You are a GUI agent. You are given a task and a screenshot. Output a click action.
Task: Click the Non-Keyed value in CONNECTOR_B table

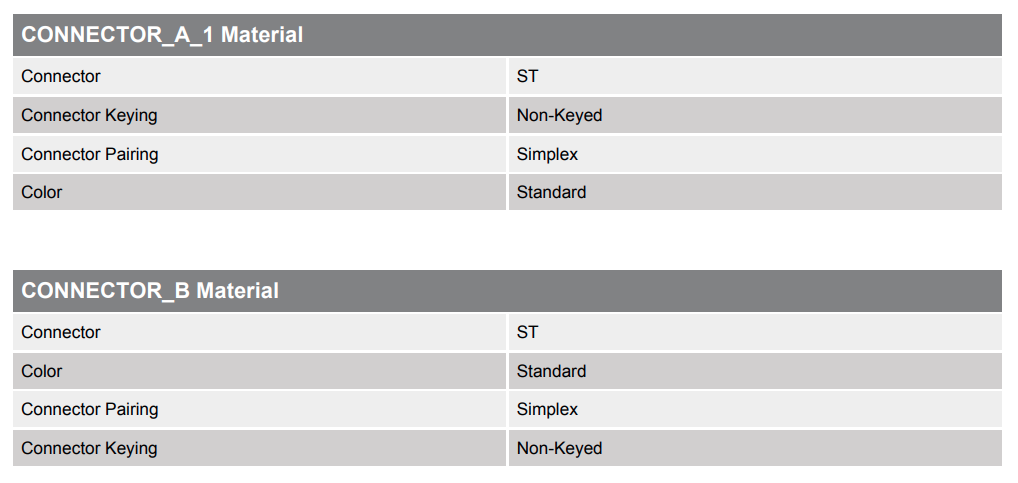click(559, 448)
